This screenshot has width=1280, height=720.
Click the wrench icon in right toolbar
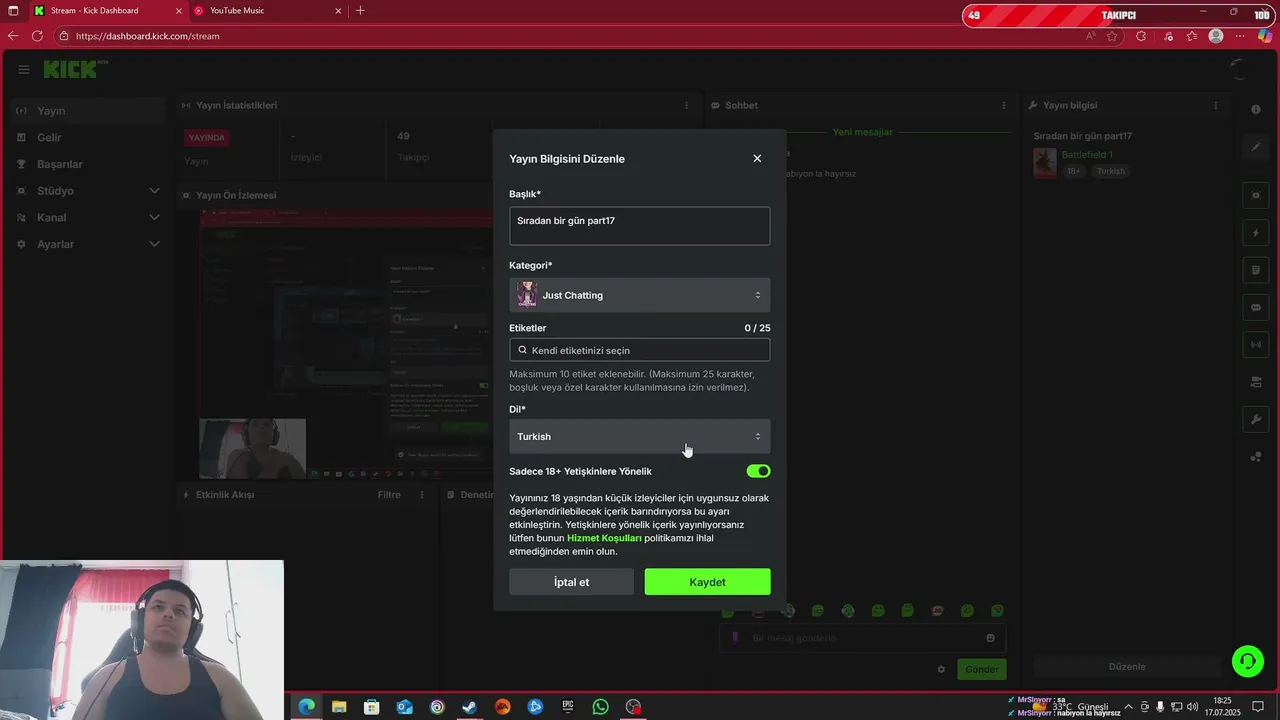1256,420
